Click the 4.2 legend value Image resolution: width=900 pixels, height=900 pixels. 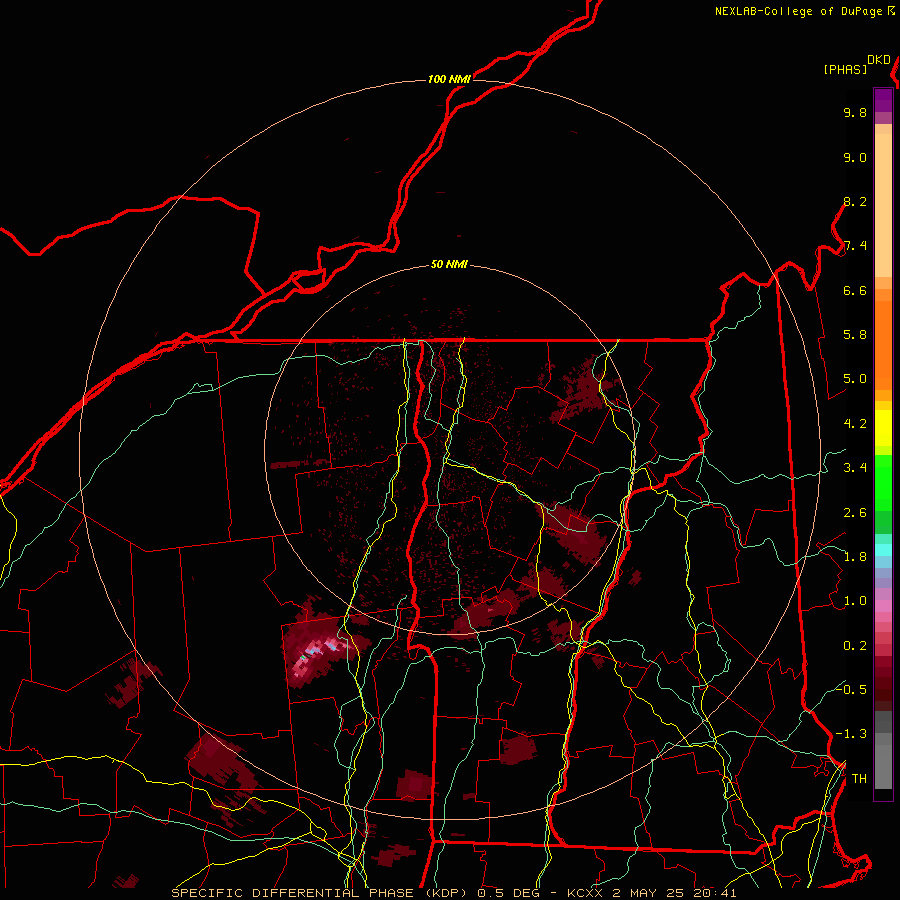855,424
